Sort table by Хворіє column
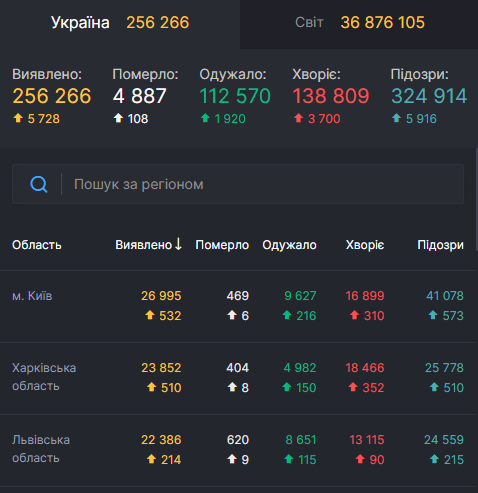Viewport: 478px width, 493px height. pyautogui.click(x=365, y=245)
